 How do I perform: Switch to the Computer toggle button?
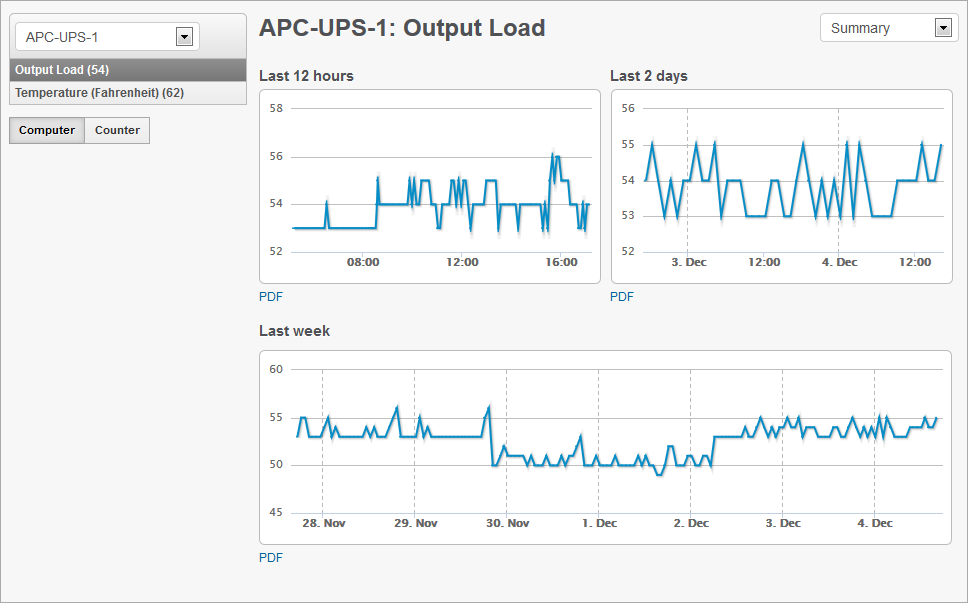[47, 130]
